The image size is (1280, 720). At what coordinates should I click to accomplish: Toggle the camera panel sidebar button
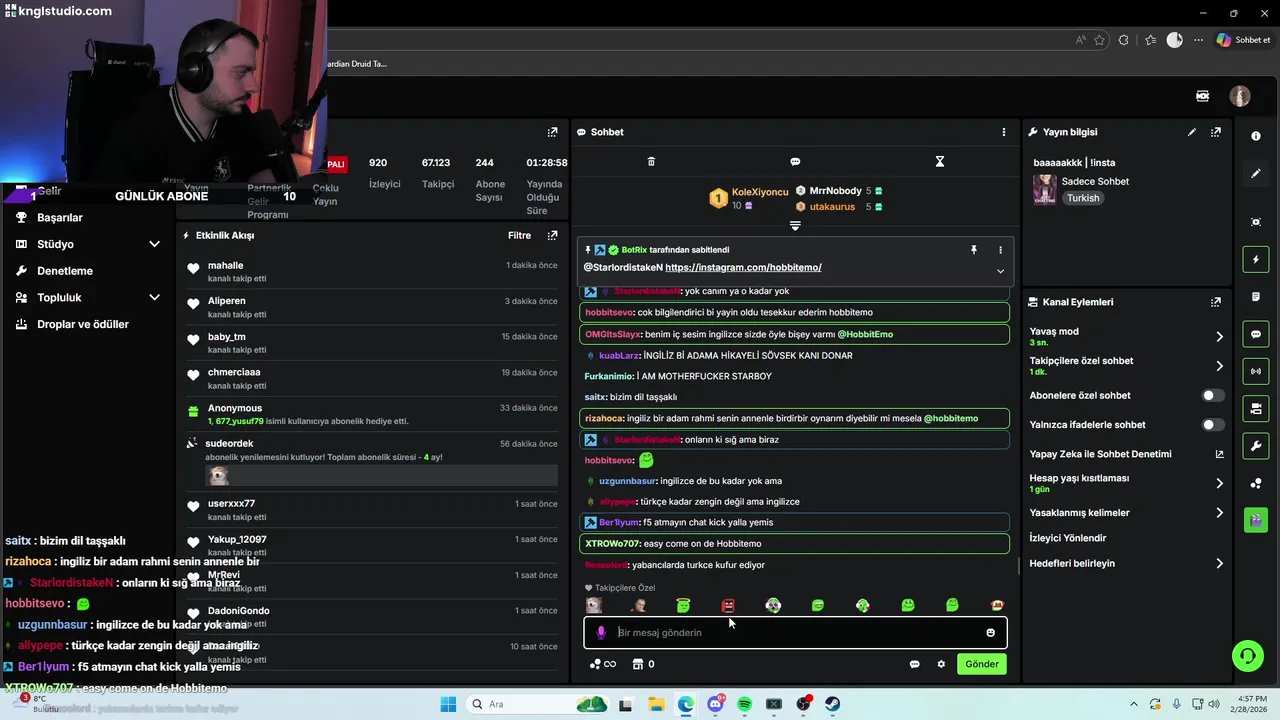1256,408
